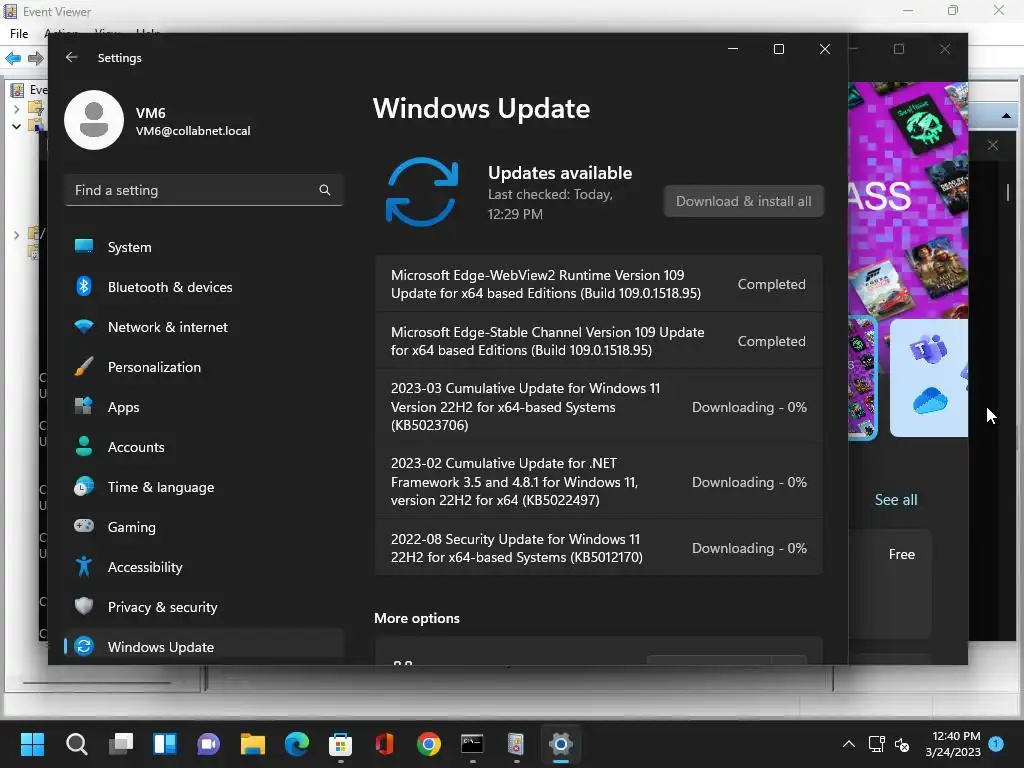Select Edge-Stable Channel update entry
The width and height of the screenshot is (1024, 768).
coord(599,341)
